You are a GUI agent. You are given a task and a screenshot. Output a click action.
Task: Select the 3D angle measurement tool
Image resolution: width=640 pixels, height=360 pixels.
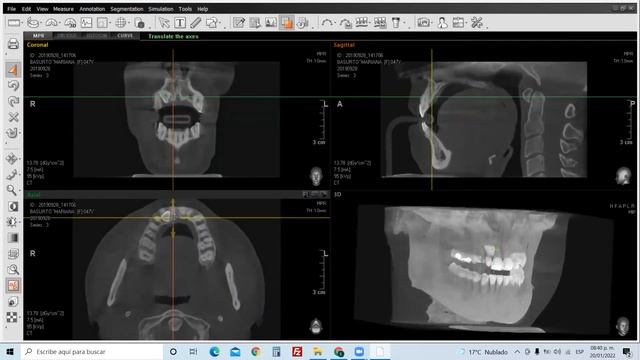[x=70, y=23]
